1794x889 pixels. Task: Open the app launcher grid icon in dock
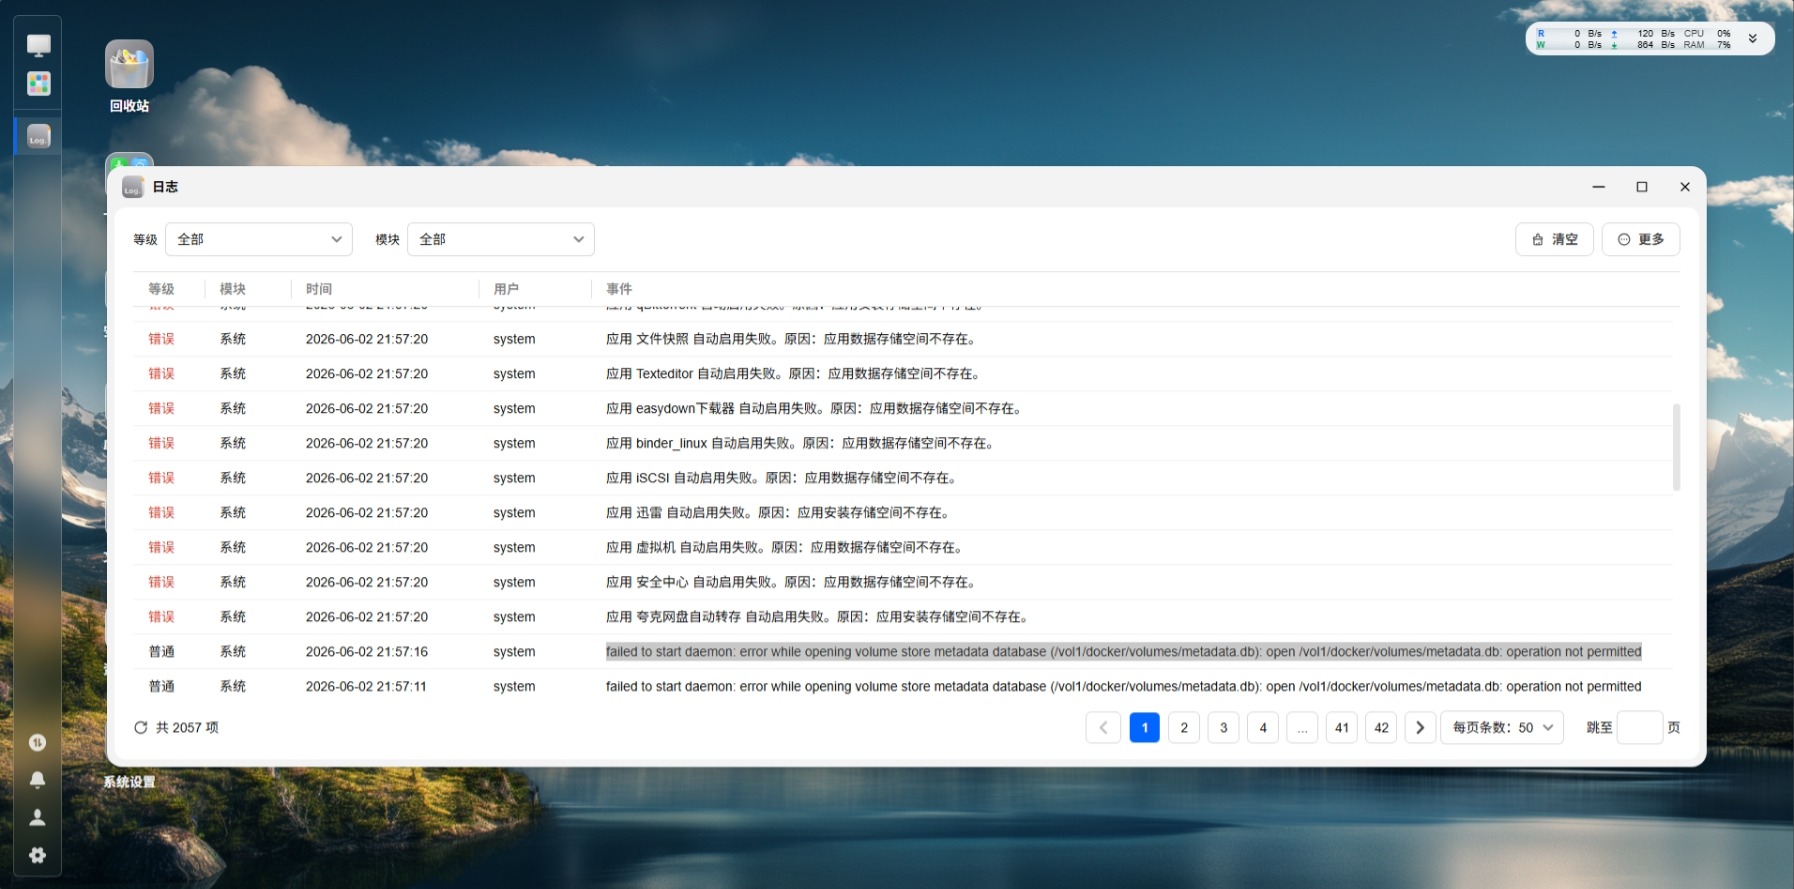coord(38,84)
